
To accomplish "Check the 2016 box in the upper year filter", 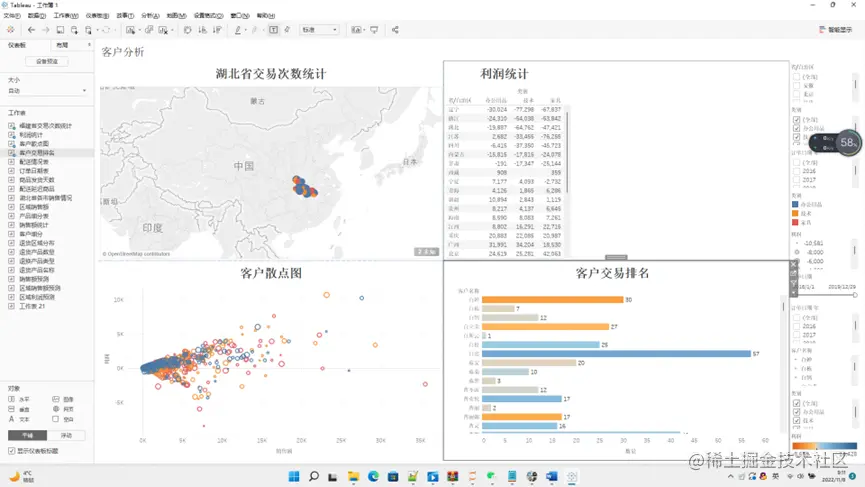I will 797,172.
